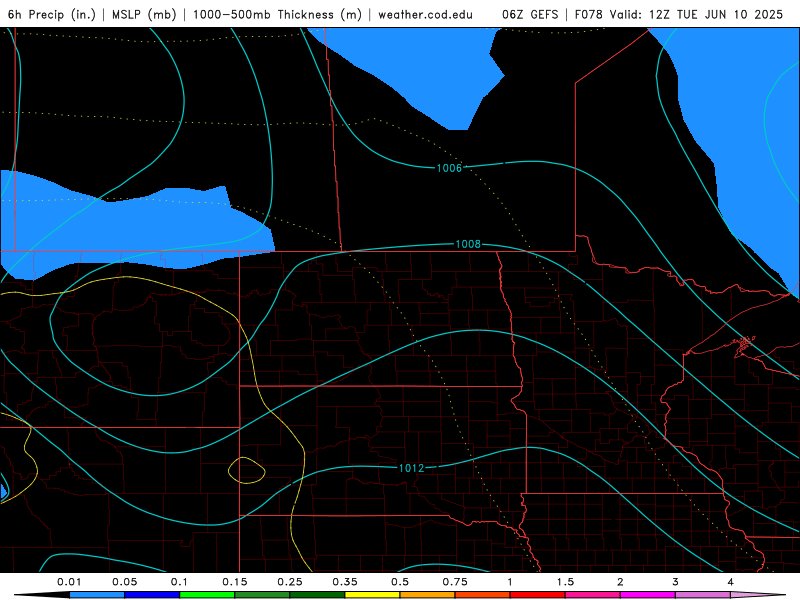Click the 1.5 legend value
Image resolution: width=800 pixels, height=600 pixels.
coord(565,582)
